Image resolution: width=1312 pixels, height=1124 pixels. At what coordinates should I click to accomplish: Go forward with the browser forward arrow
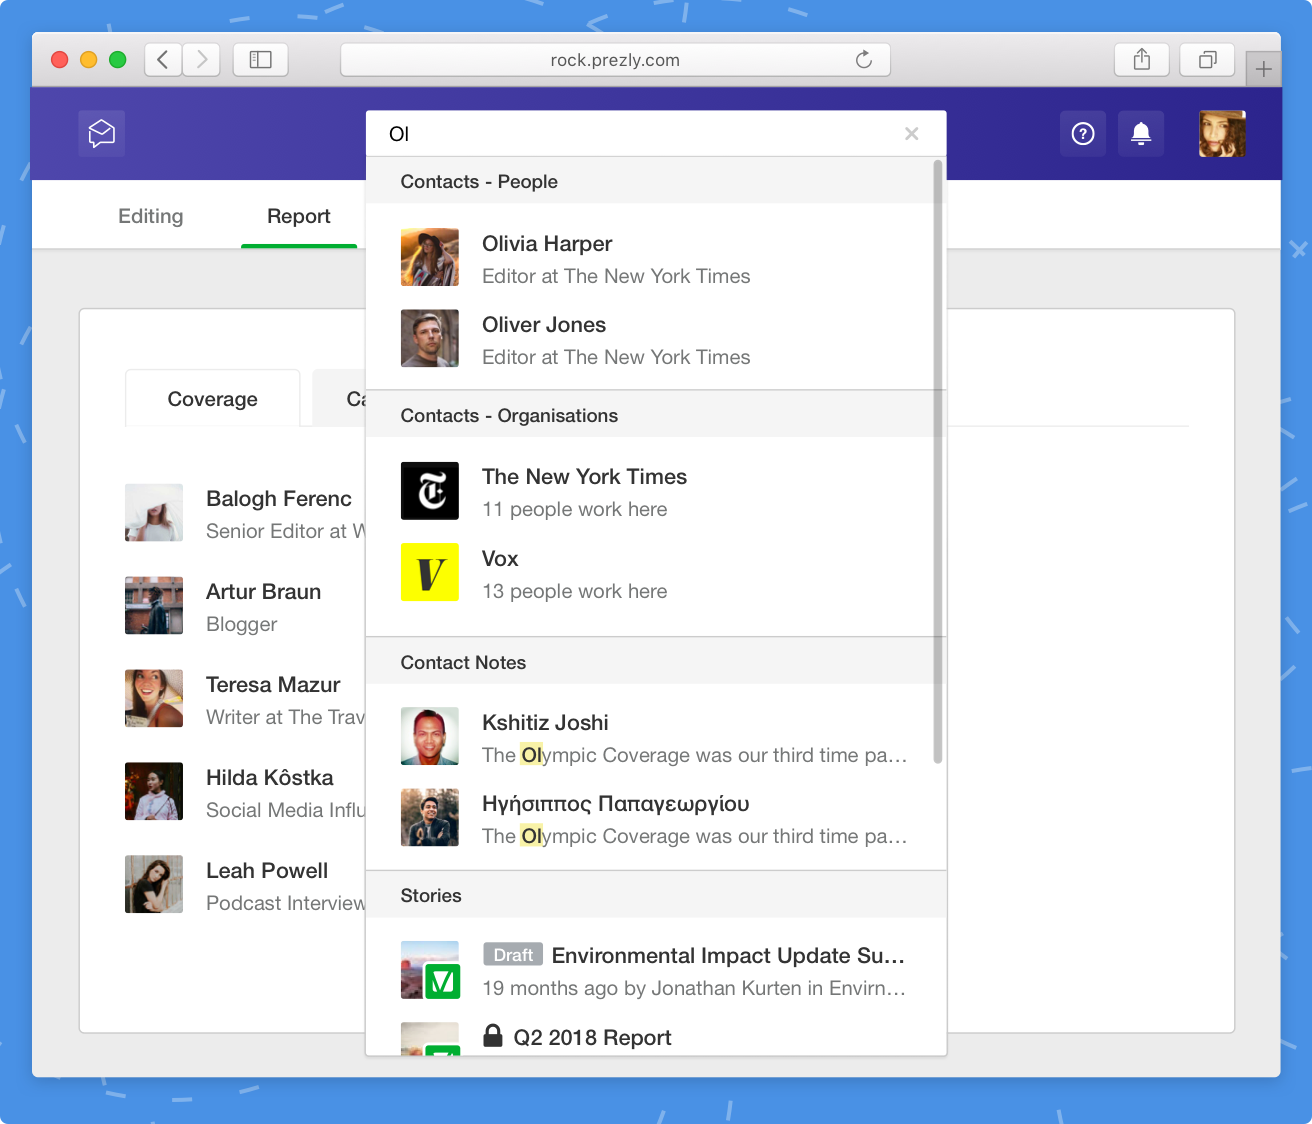pyautogui.click(x=201, y=60)
